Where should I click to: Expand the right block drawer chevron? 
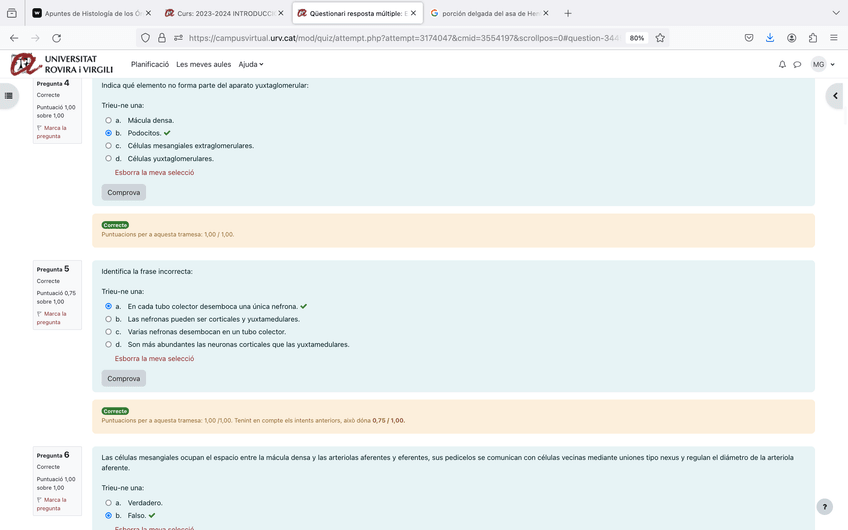pos(836,96)
